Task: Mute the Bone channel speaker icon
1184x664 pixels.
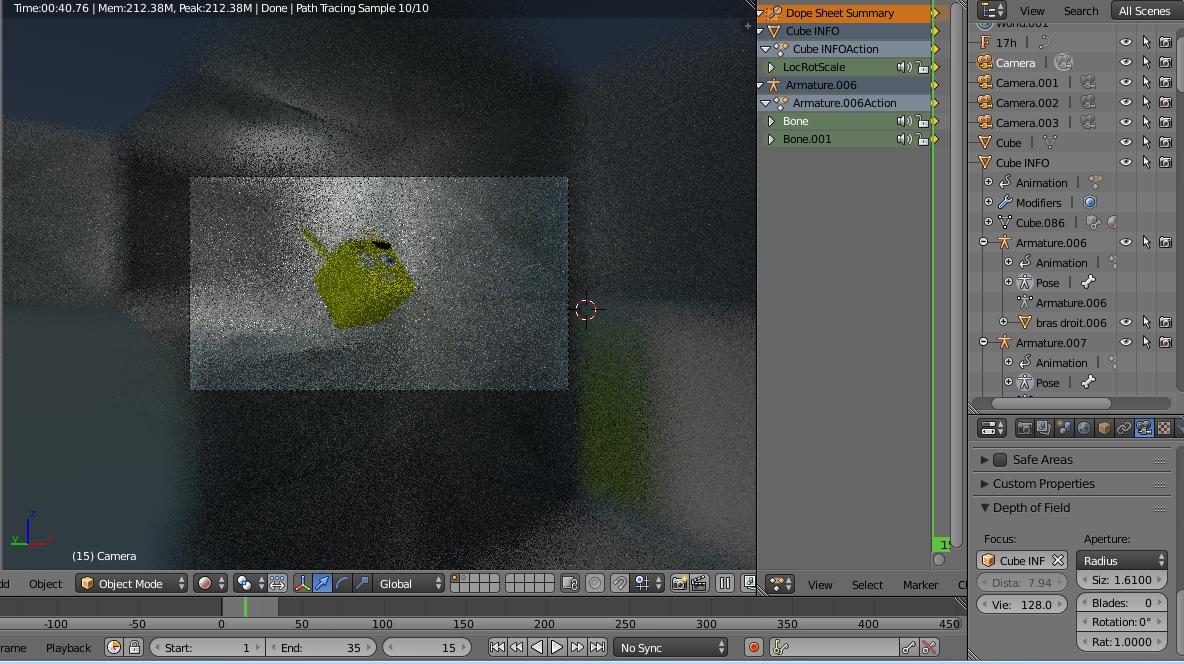Action: pyautogui.click(x=903, y=121)
